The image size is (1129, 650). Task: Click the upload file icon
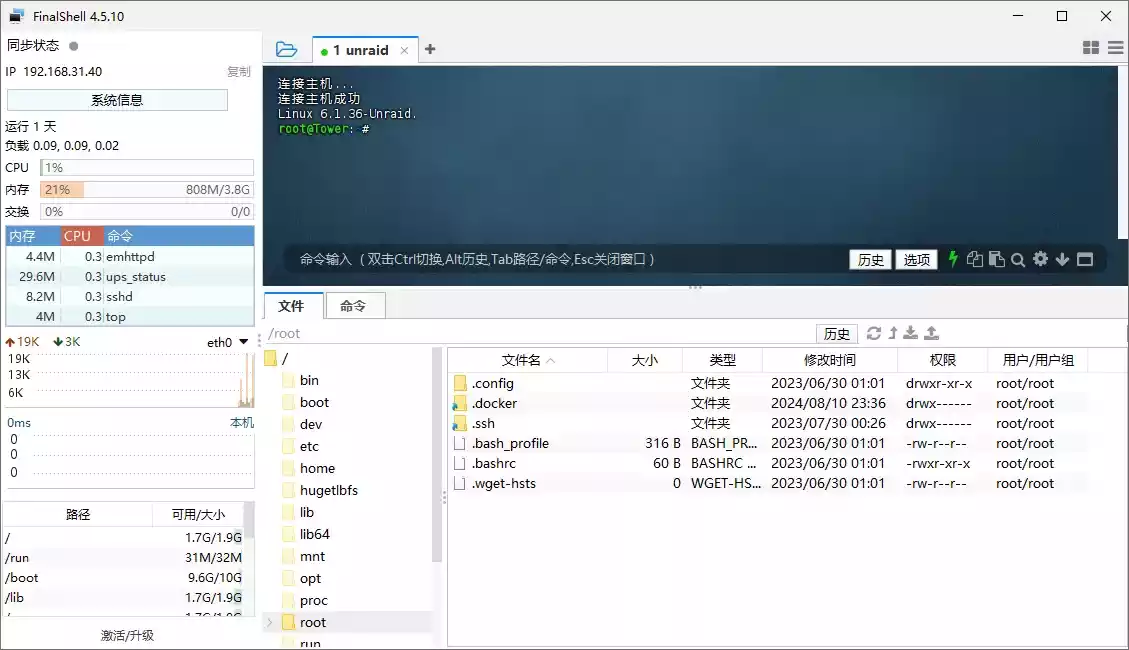coord(932,333)
